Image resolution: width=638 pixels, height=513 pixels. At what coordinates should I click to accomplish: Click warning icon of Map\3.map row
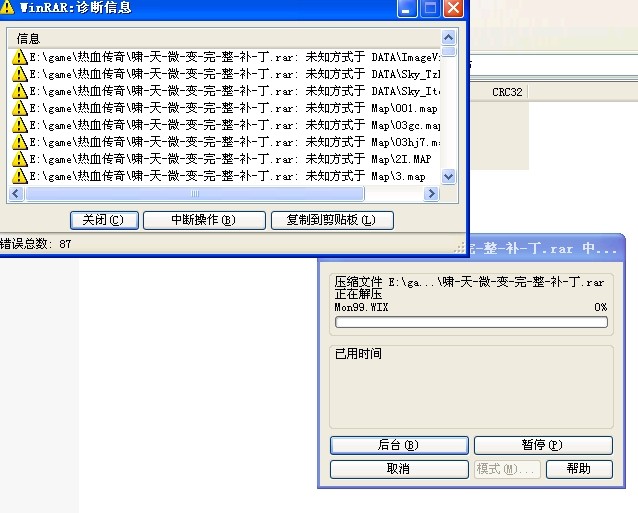point(19,177)
